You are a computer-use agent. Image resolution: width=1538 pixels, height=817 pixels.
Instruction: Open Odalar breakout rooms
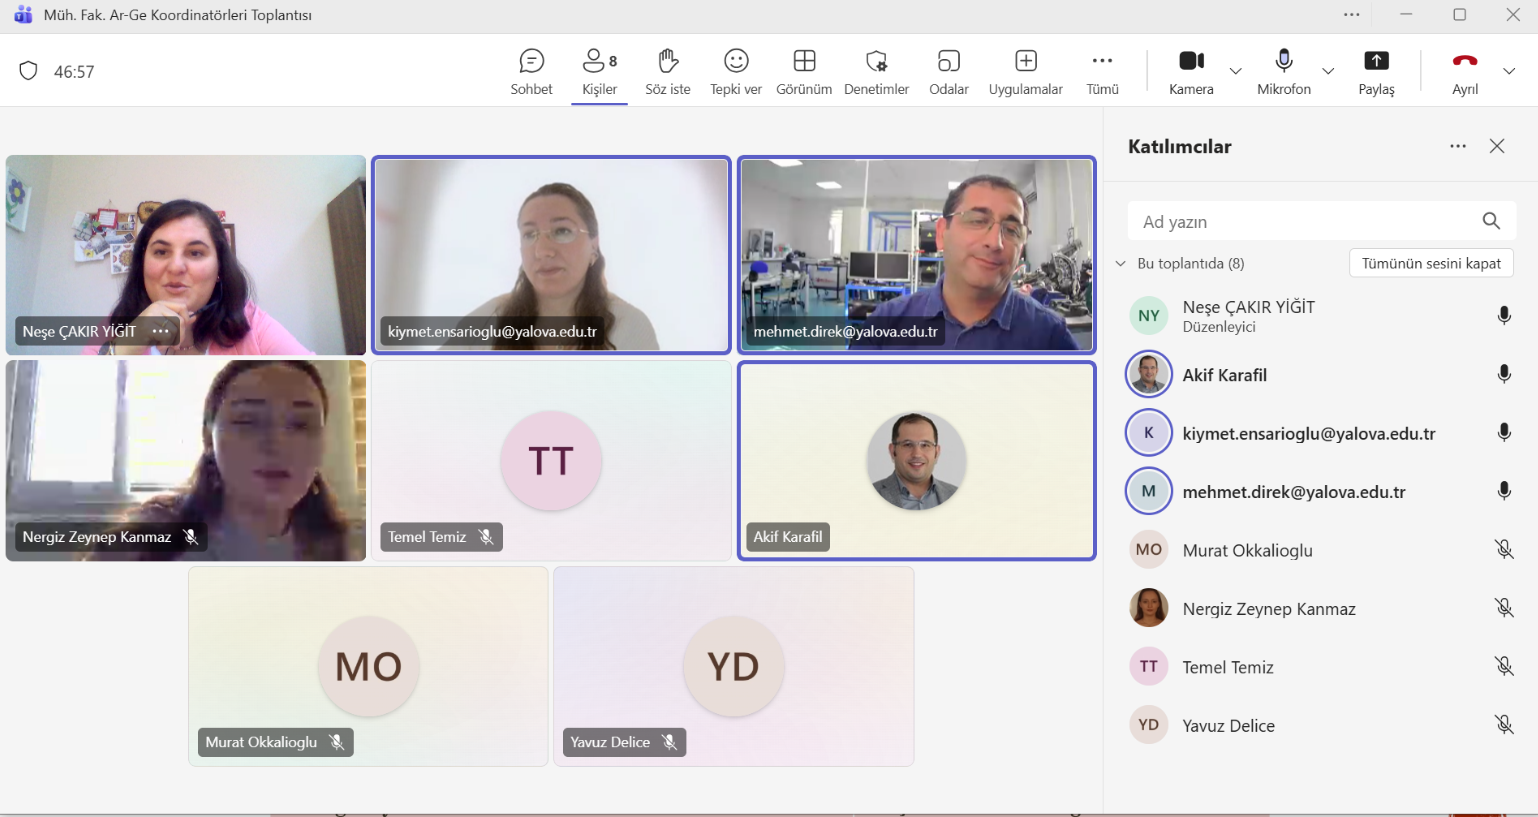click(948, 72)
